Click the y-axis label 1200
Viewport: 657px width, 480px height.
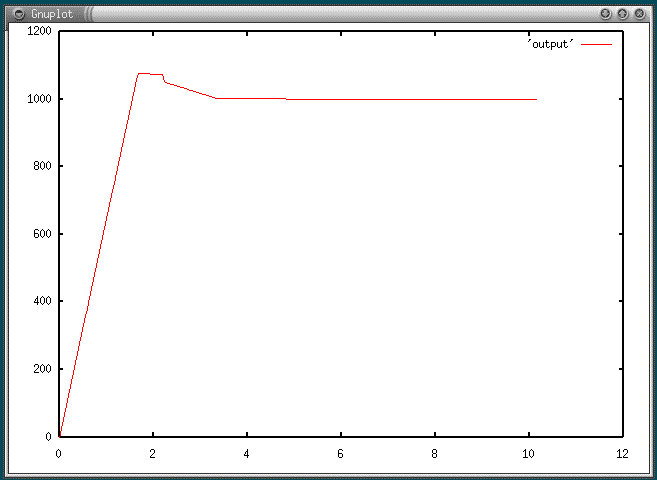tap(39, 31)
